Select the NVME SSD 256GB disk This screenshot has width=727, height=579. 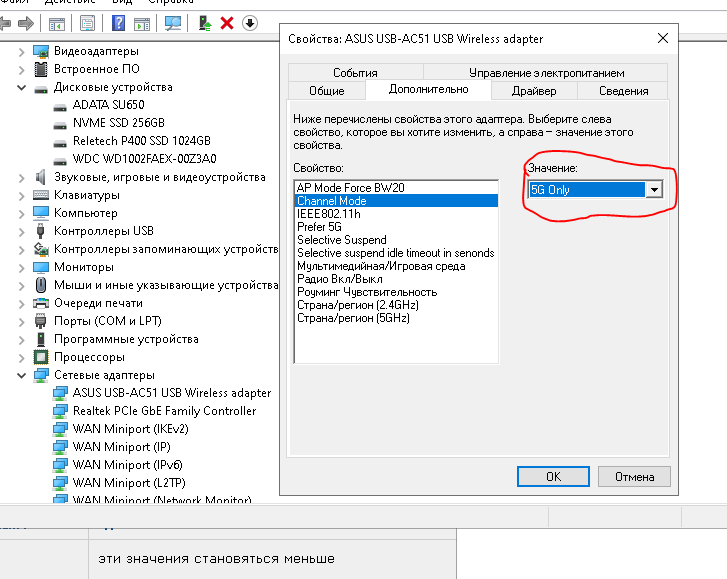point(119,123)
